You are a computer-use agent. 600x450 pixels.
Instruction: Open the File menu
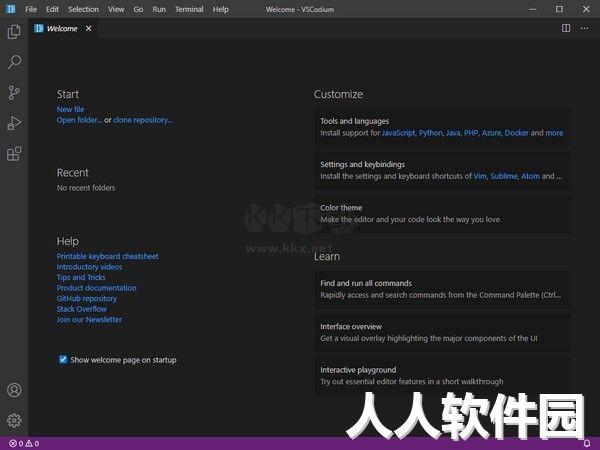coord(31,9)
